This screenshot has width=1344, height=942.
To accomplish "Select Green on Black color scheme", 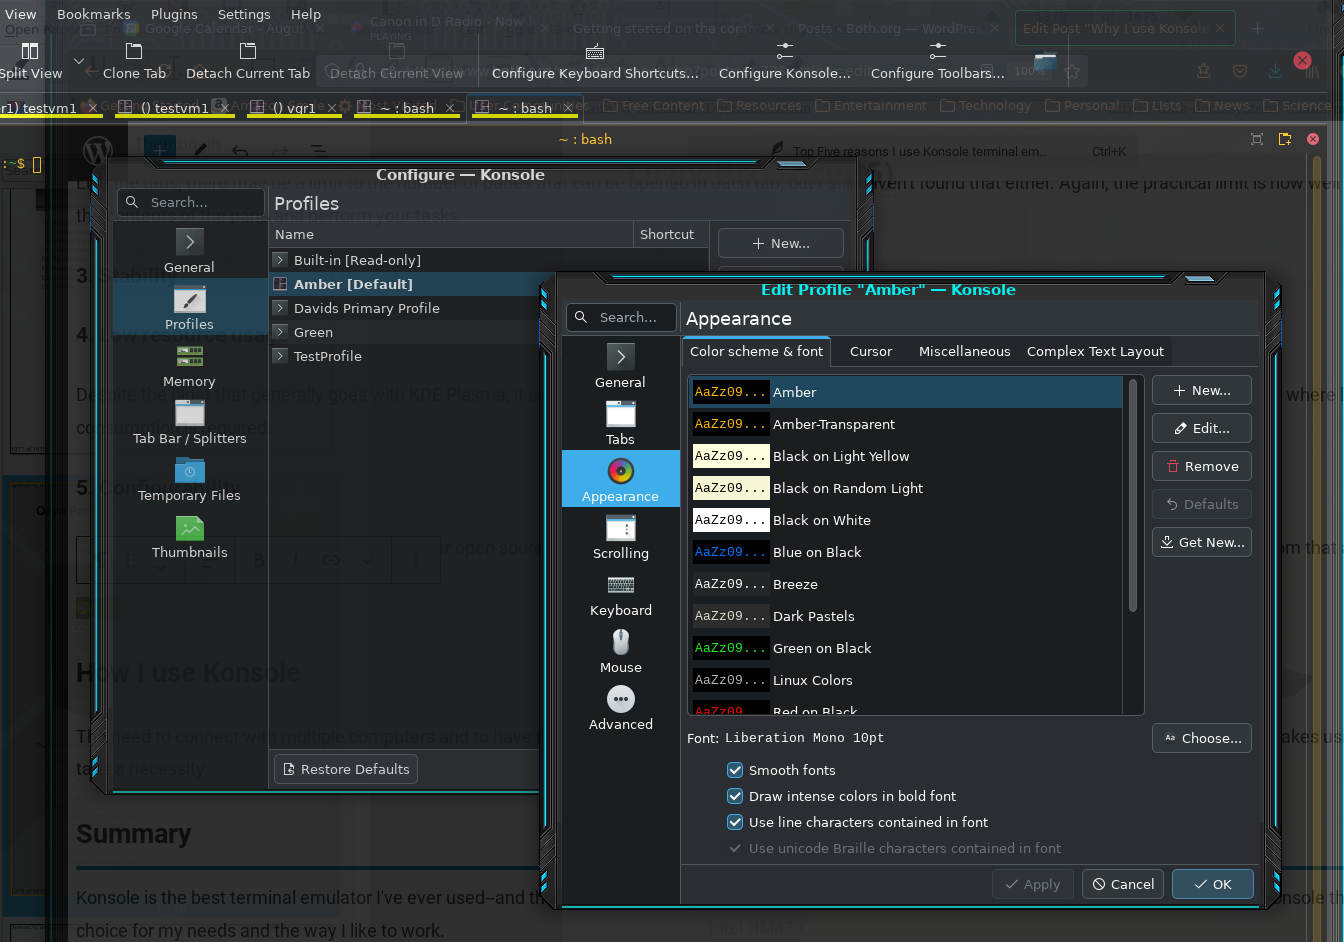I will (906, 648).
